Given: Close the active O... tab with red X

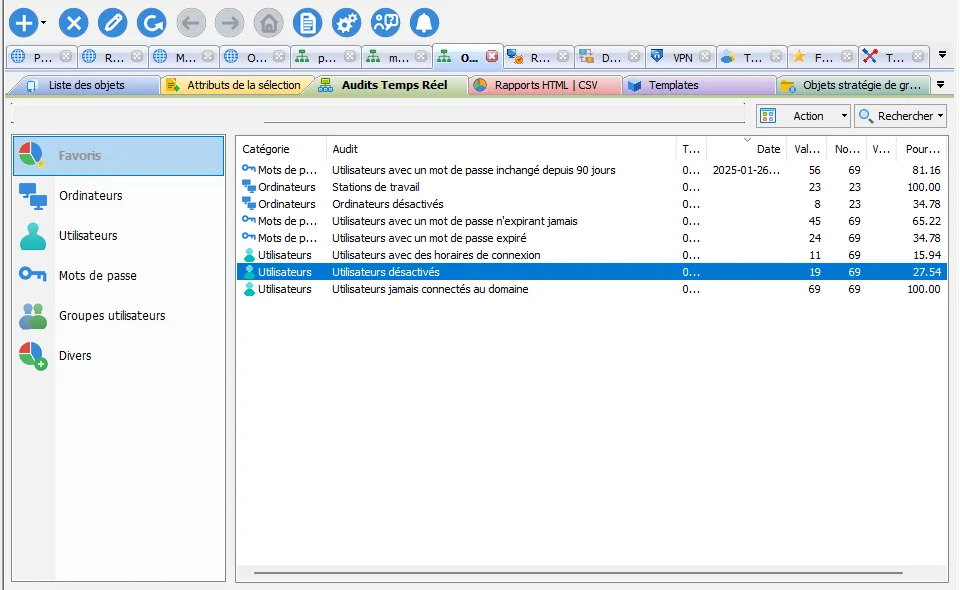Looking at the screenshot, I should coord(492,57).
